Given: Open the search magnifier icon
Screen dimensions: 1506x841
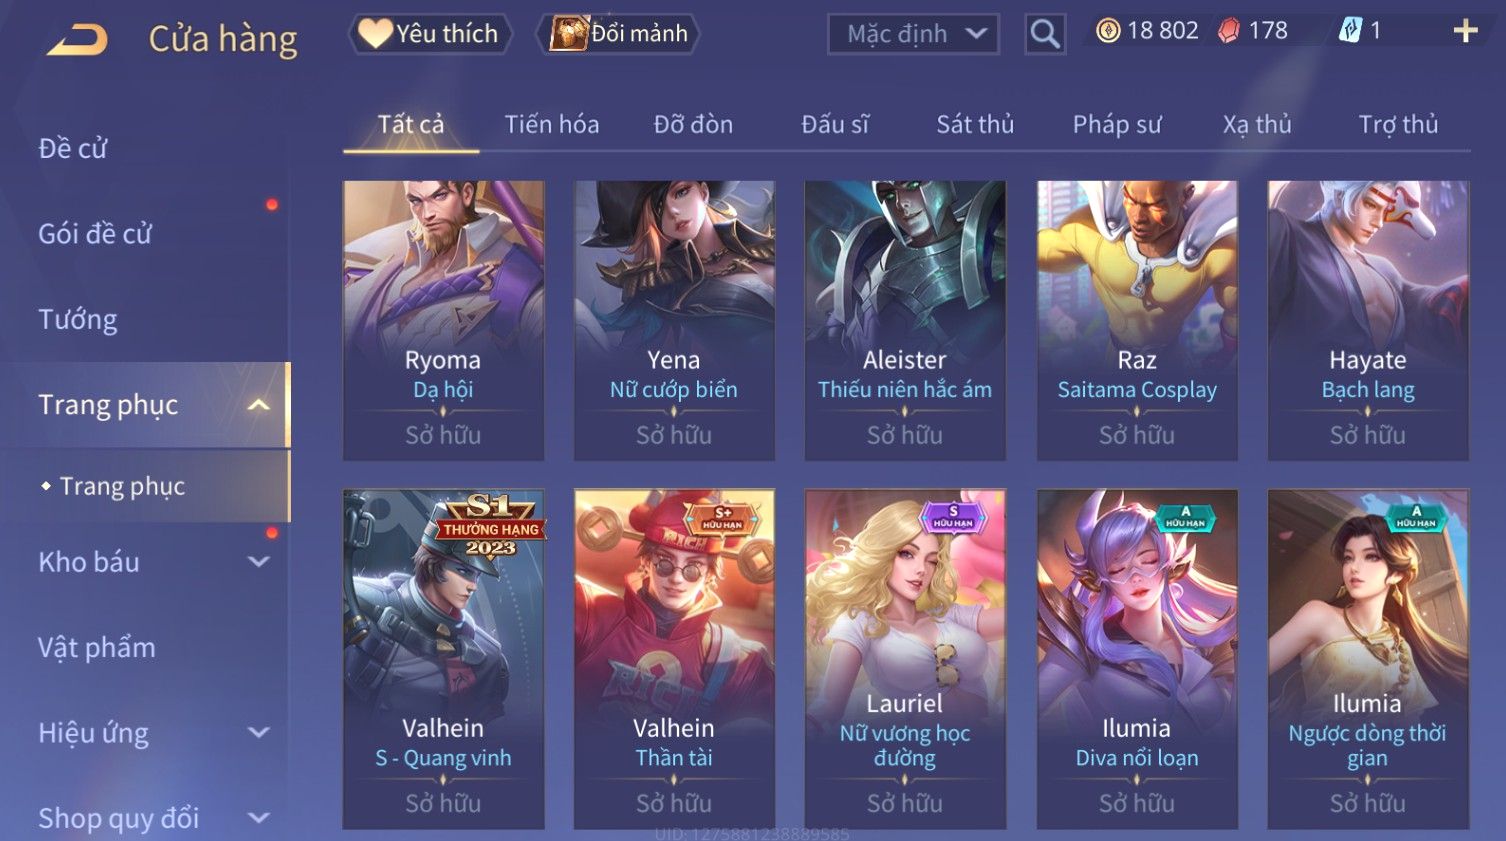Looking at the screenshot, I should click(1045, 35).
